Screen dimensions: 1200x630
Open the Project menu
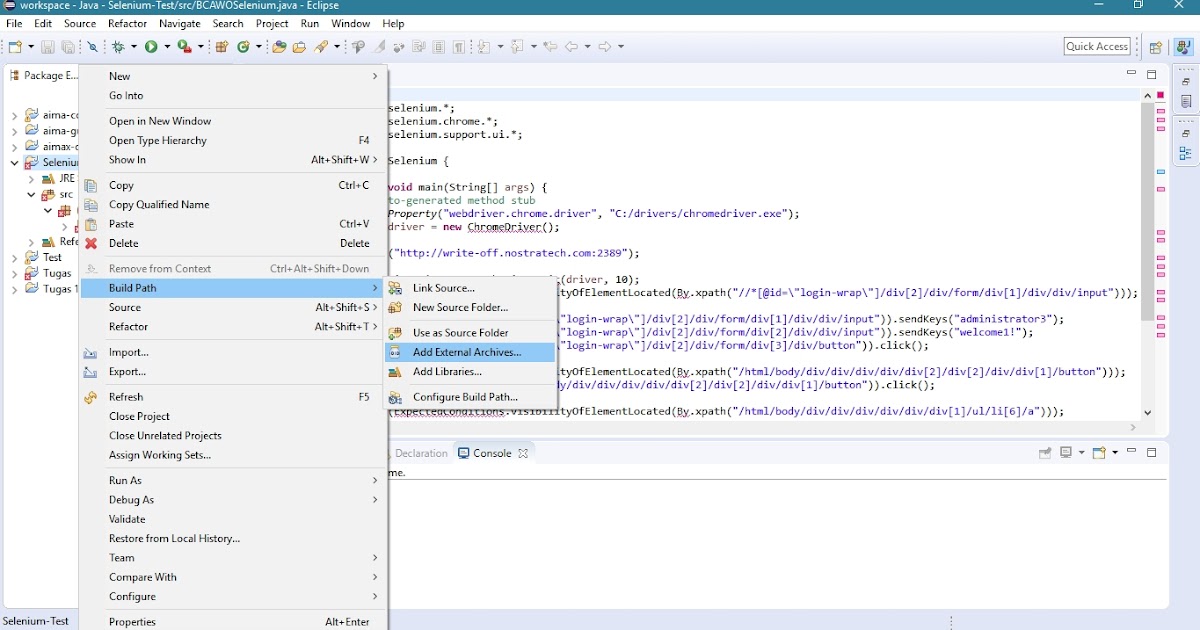click(272, 23)
